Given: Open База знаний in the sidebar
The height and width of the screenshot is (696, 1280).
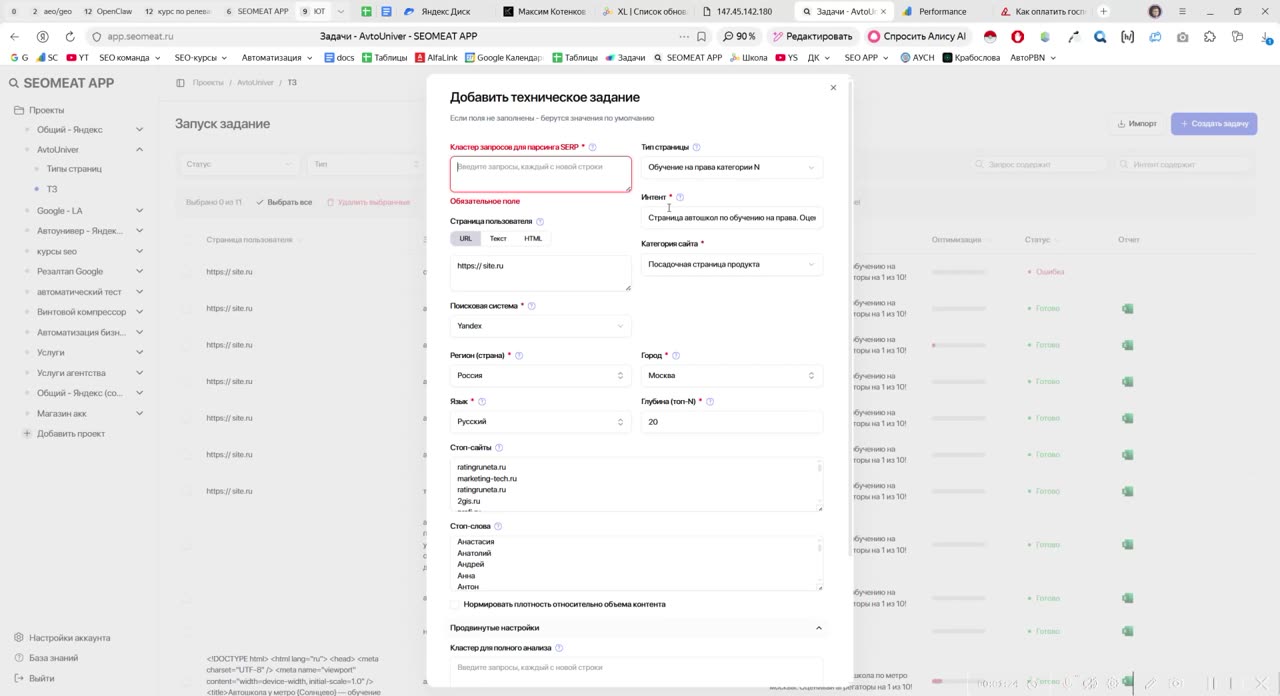Looking at the screenshot, I should click(46, 658).
